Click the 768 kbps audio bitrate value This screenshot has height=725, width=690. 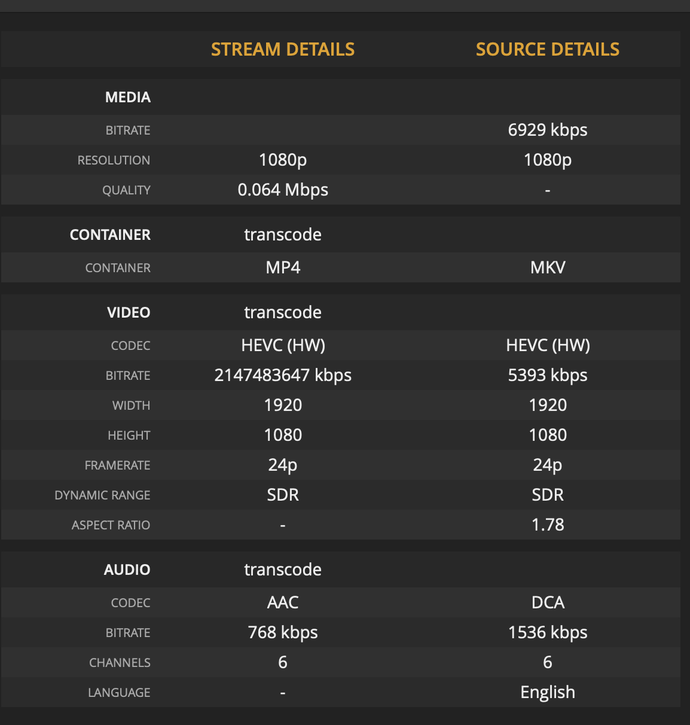pyautogui.click(x=283, y=633)
